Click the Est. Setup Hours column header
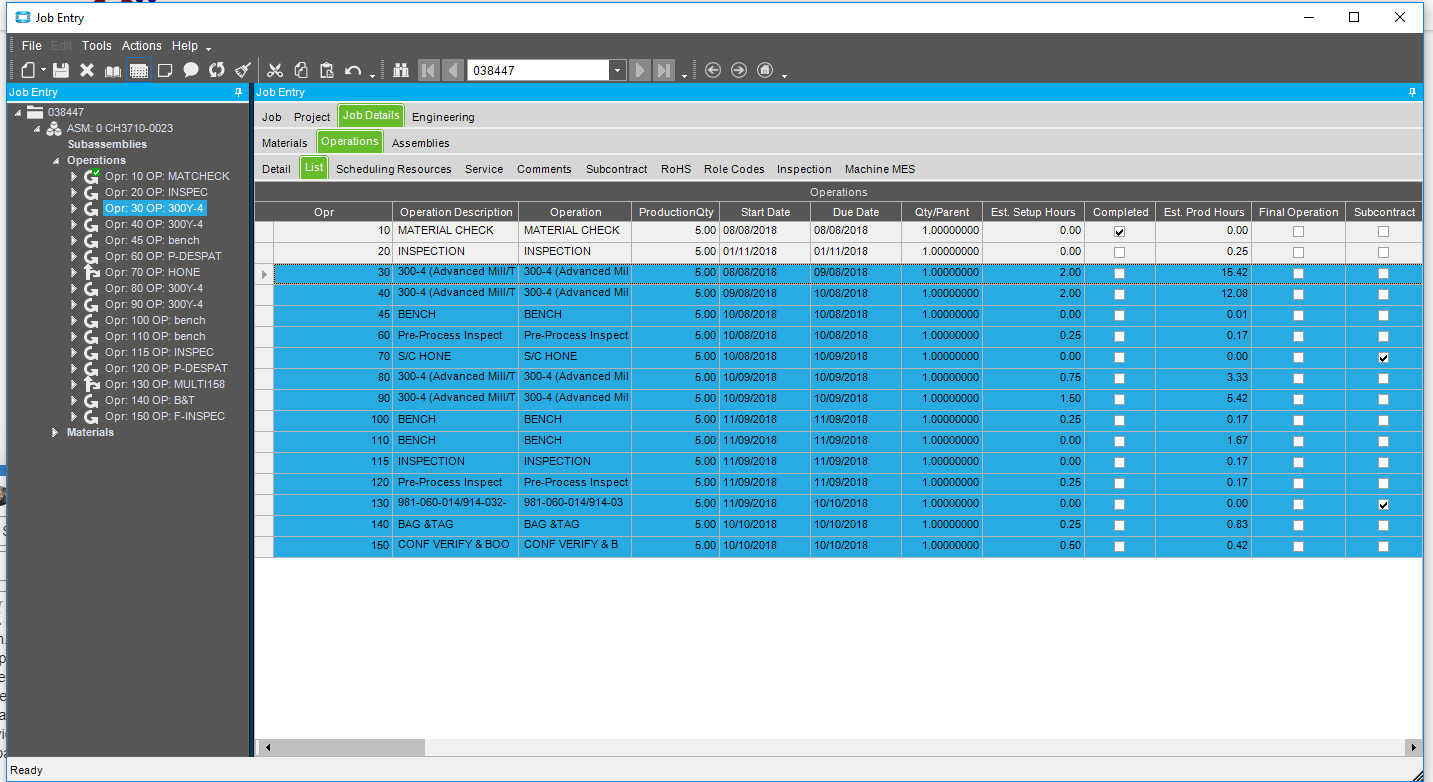Viewport: 1433px width, 782px height. pos(1033,212)
